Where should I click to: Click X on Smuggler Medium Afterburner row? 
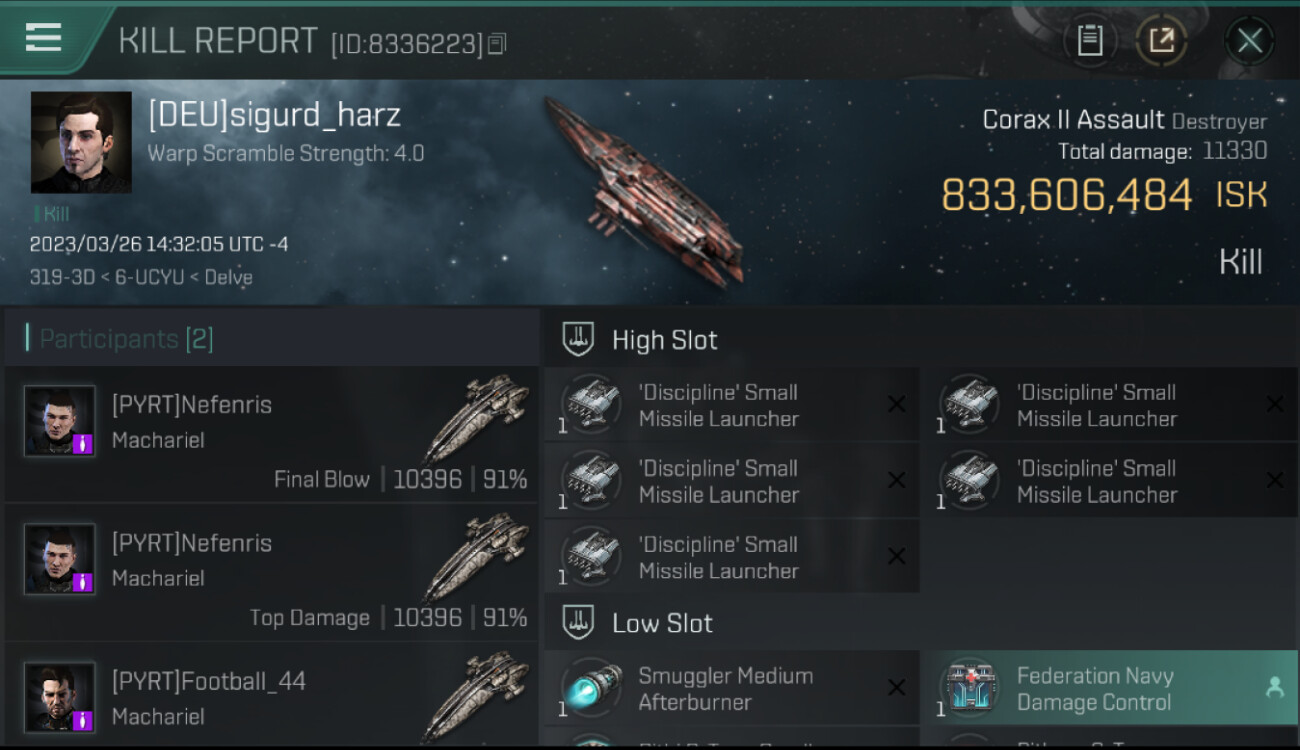896,687
